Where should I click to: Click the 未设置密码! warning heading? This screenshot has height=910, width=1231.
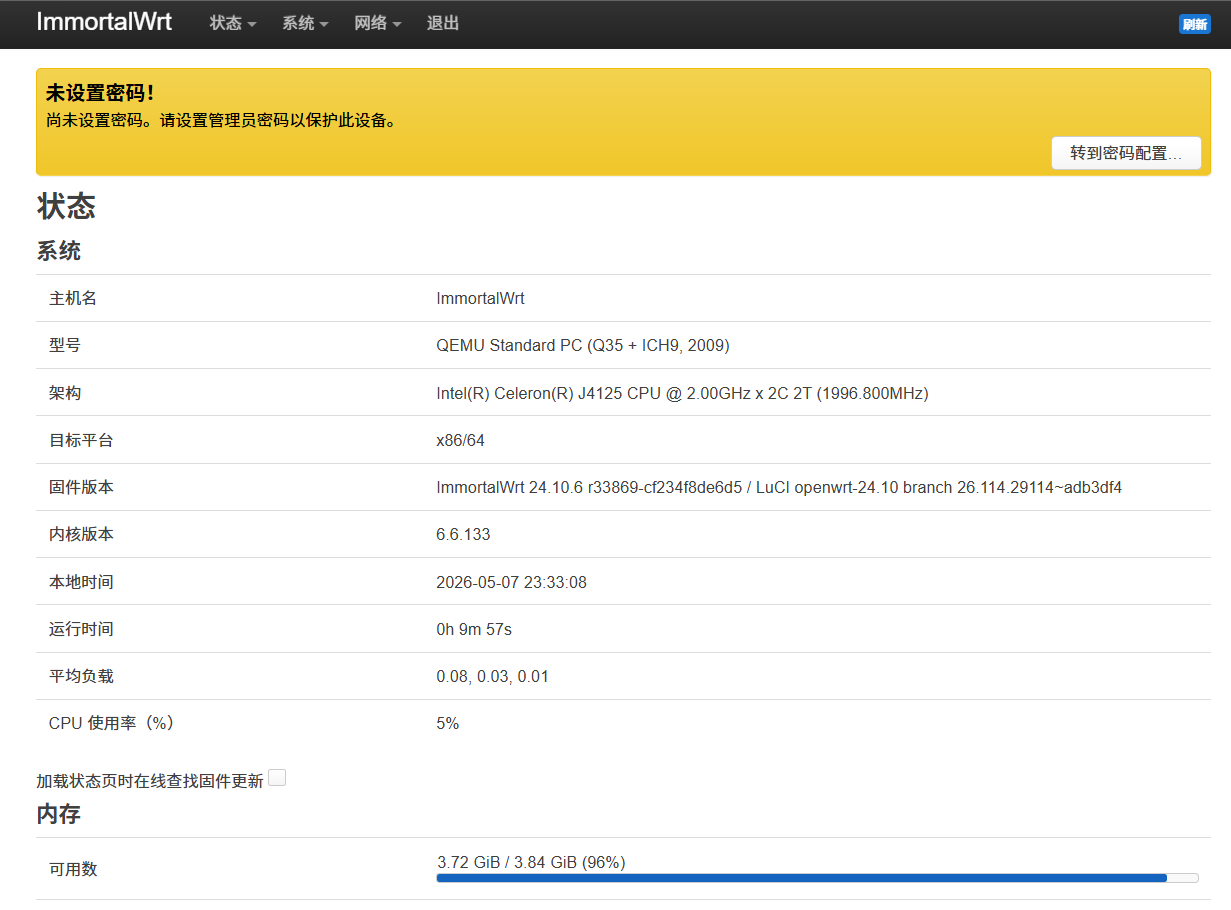(100, 93)
